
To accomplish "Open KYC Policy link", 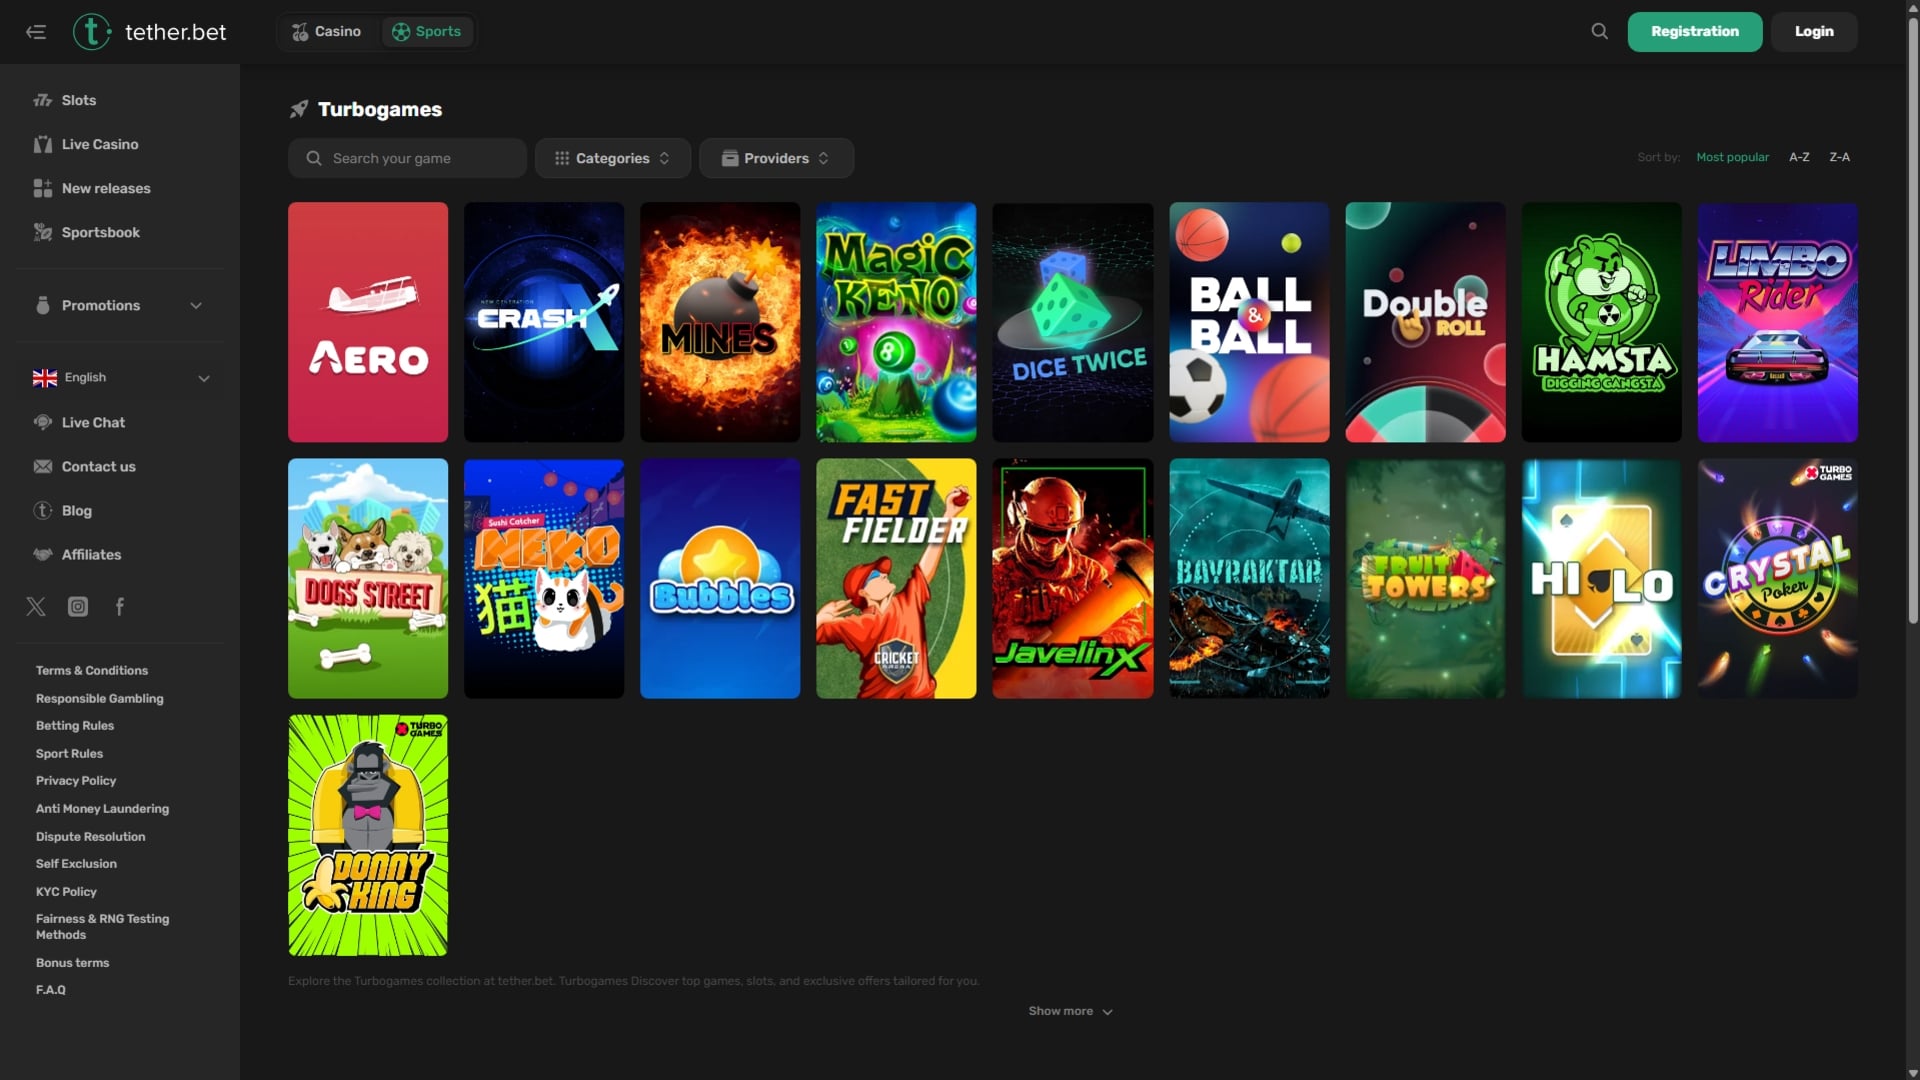I will click(67, 891).
